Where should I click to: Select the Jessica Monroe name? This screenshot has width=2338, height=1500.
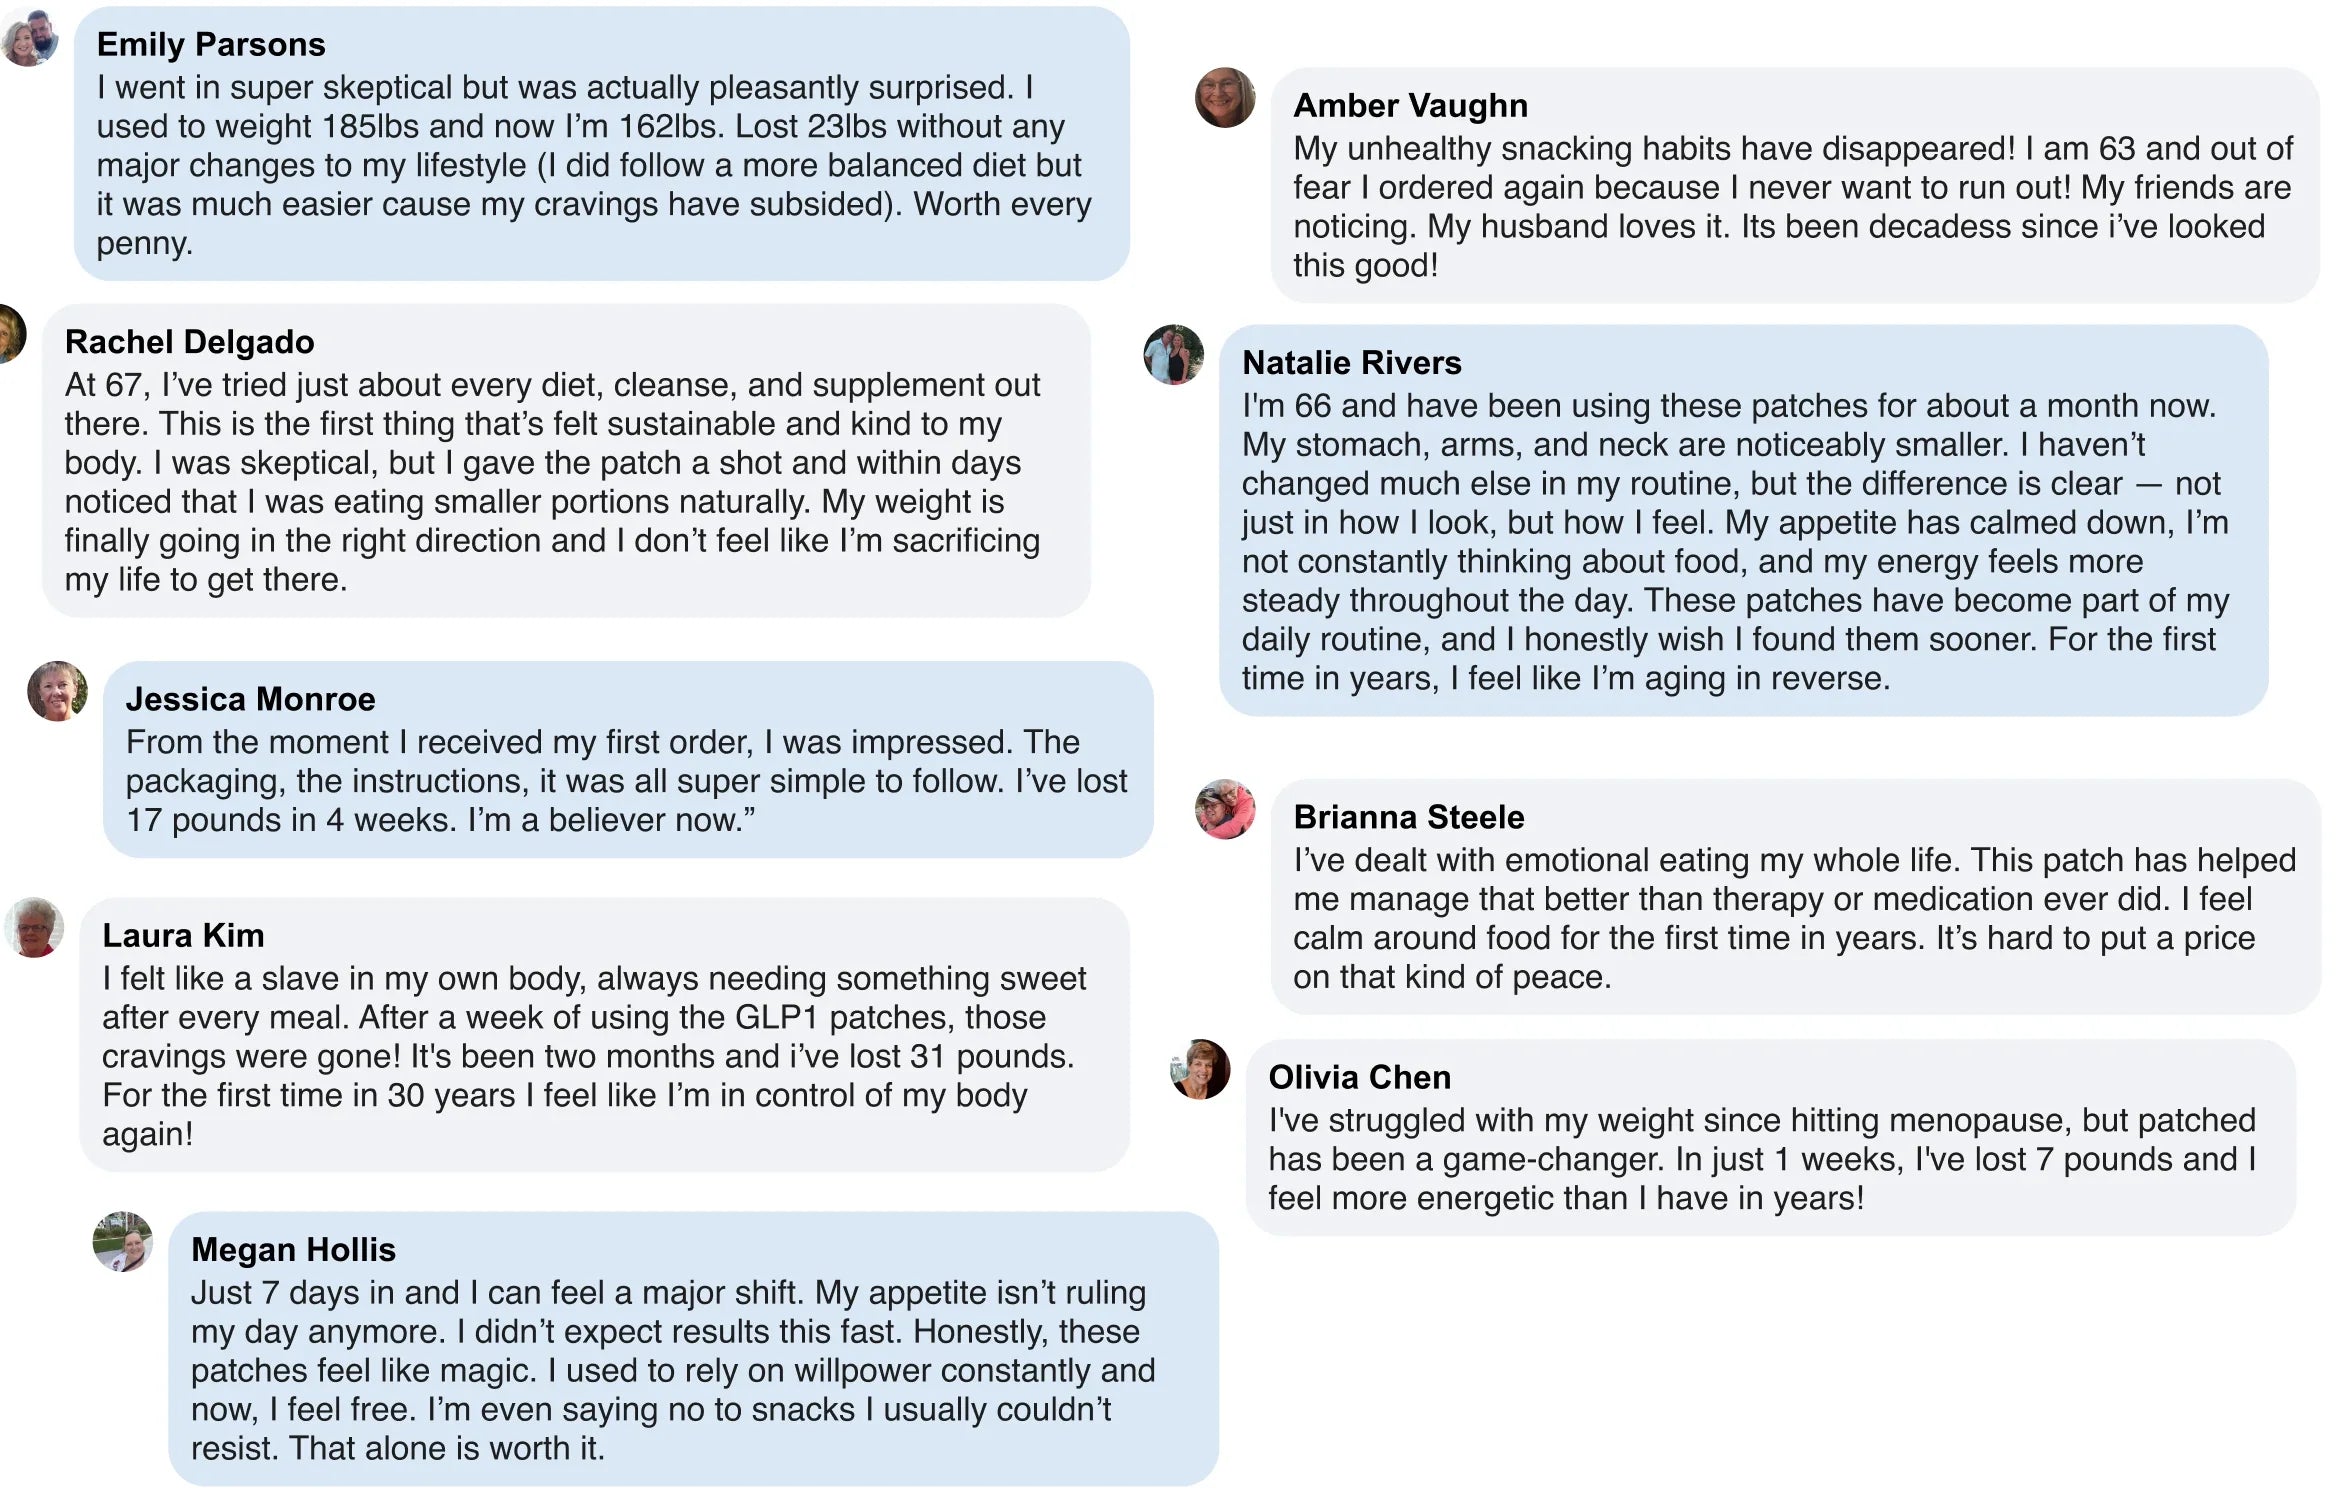[x=251, y=699]
